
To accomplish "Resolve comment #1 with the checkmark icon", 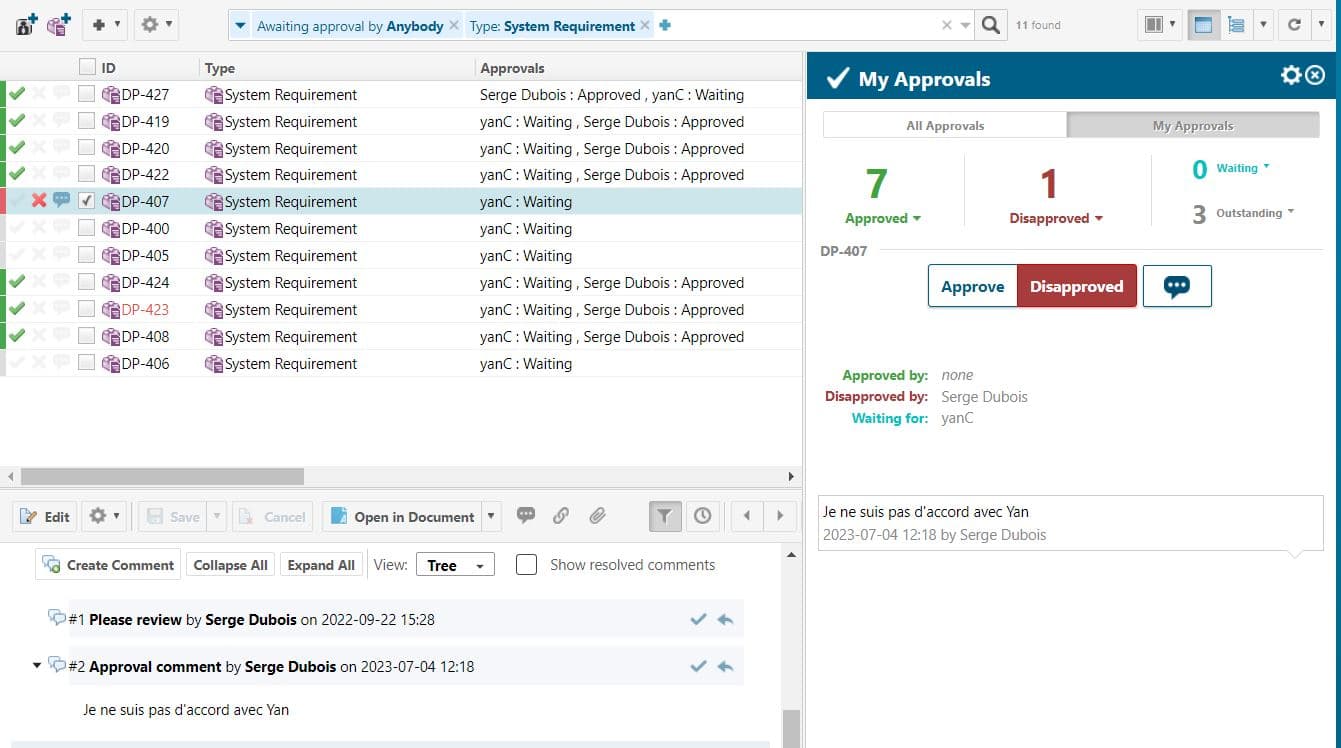I will click(698, 620).
